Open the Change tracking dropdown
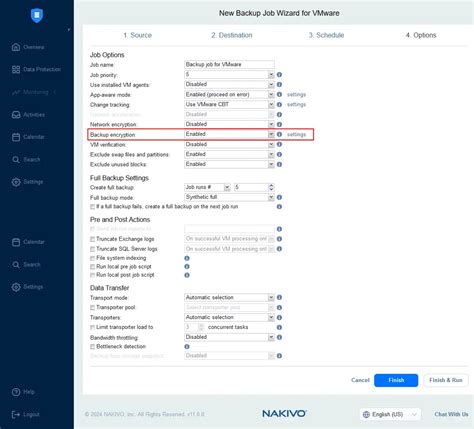The height and width of the screenshot is (429, 474). pos(229,105)
